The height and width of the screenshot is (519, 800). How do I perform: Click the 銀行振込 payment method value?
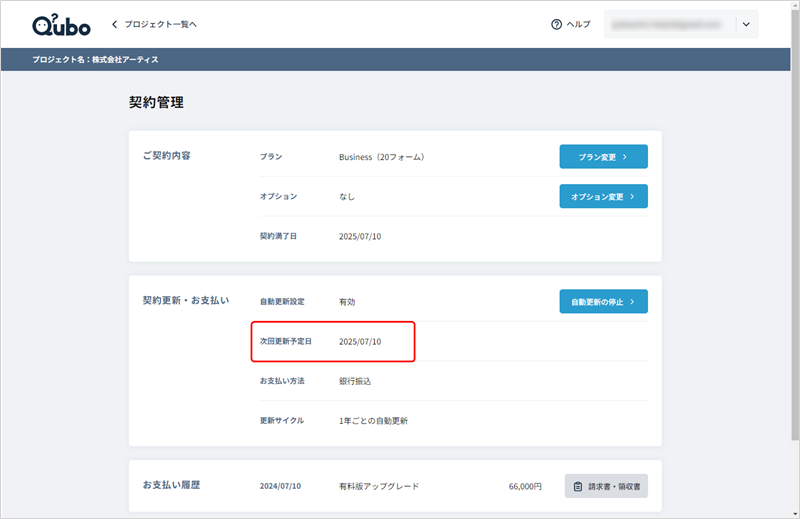point(355,381)
